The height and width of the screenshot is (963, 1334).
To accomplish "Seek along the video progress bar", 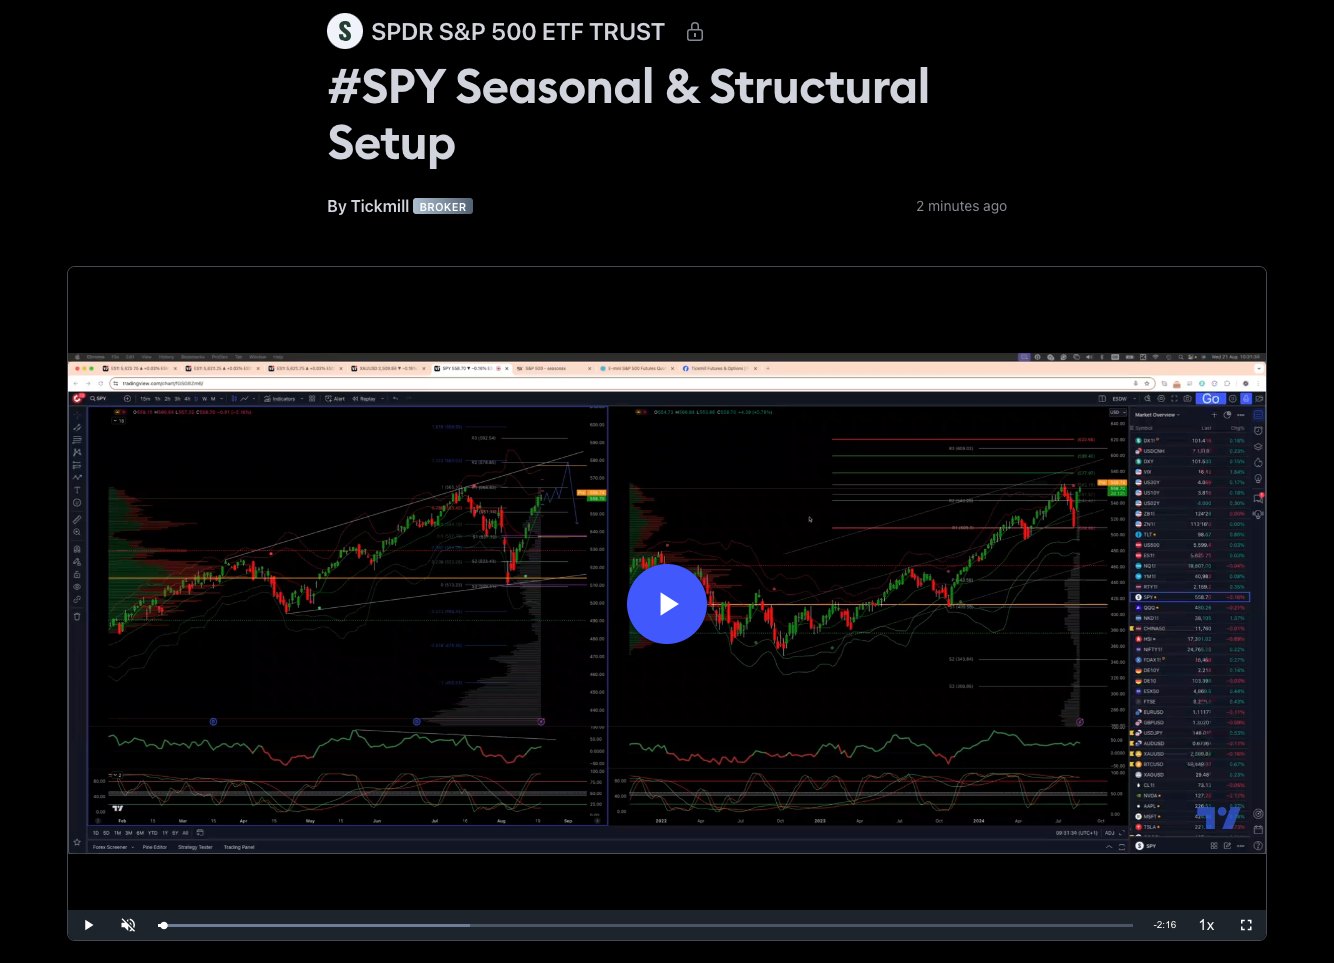I will pyautogui.click(x=645, y=925).
